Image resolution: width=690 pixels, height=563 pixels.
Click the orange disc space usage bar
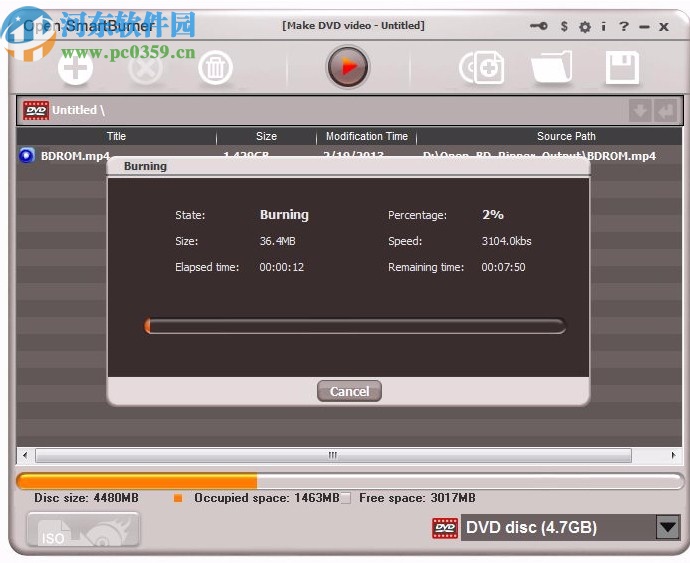click(x=350, y=481)
